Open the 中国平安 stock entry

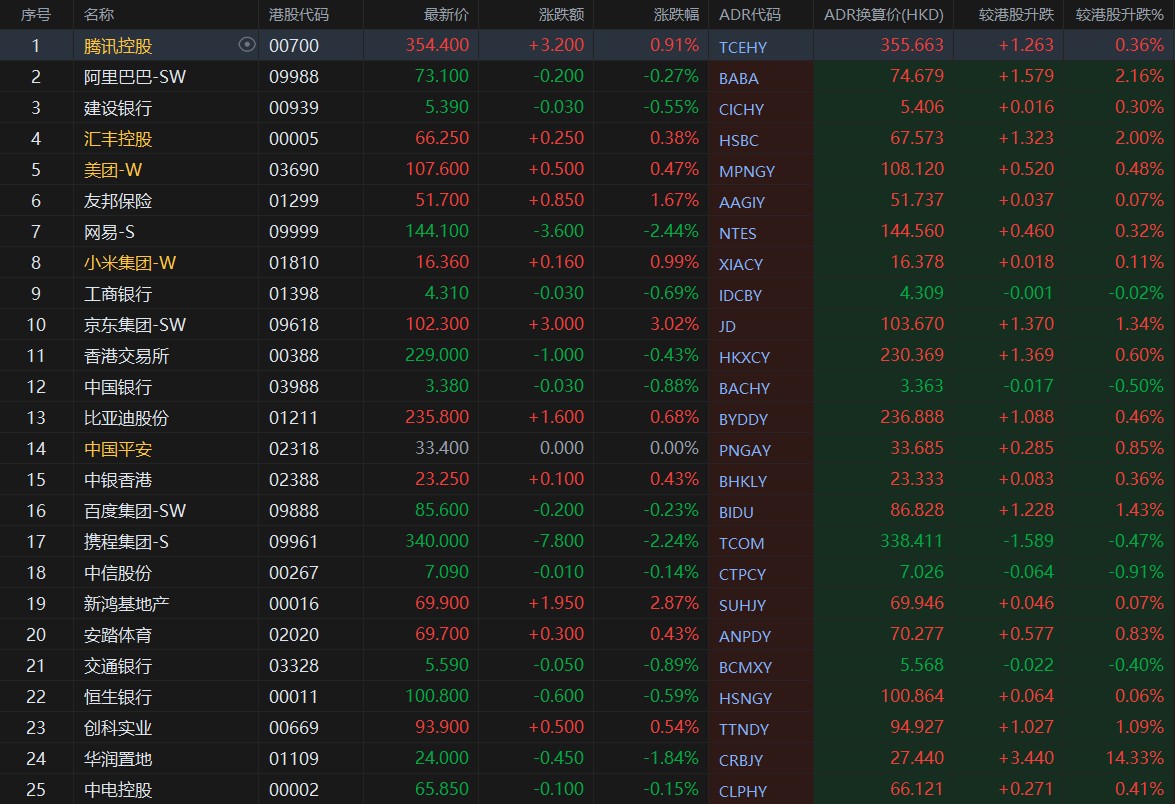[118, 449]
